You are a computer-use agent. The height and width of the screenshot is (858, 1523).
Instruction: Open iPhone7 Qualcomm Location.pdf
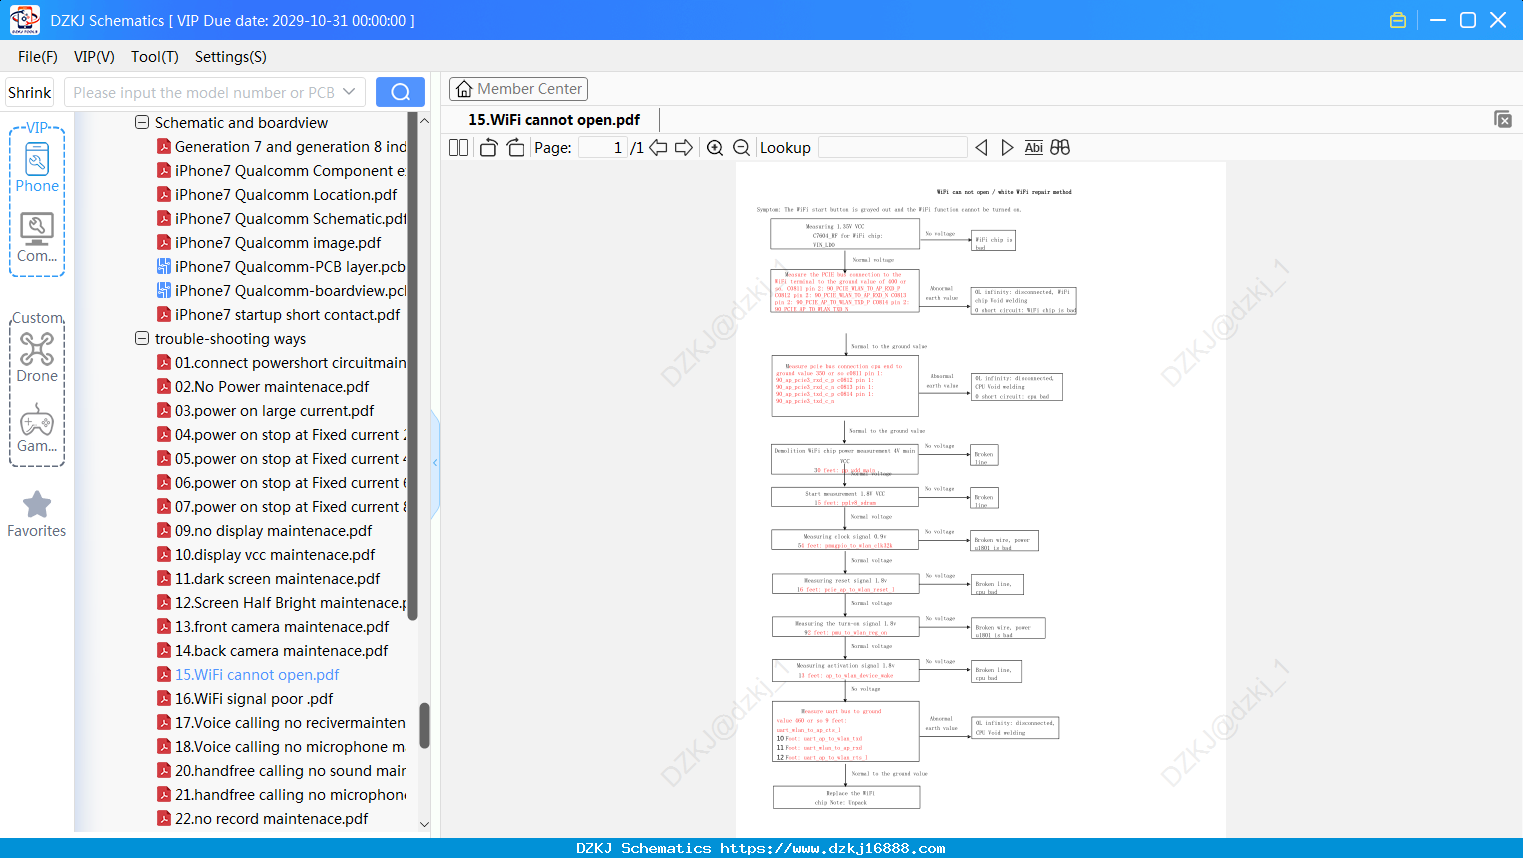click(x=277, y=195)
